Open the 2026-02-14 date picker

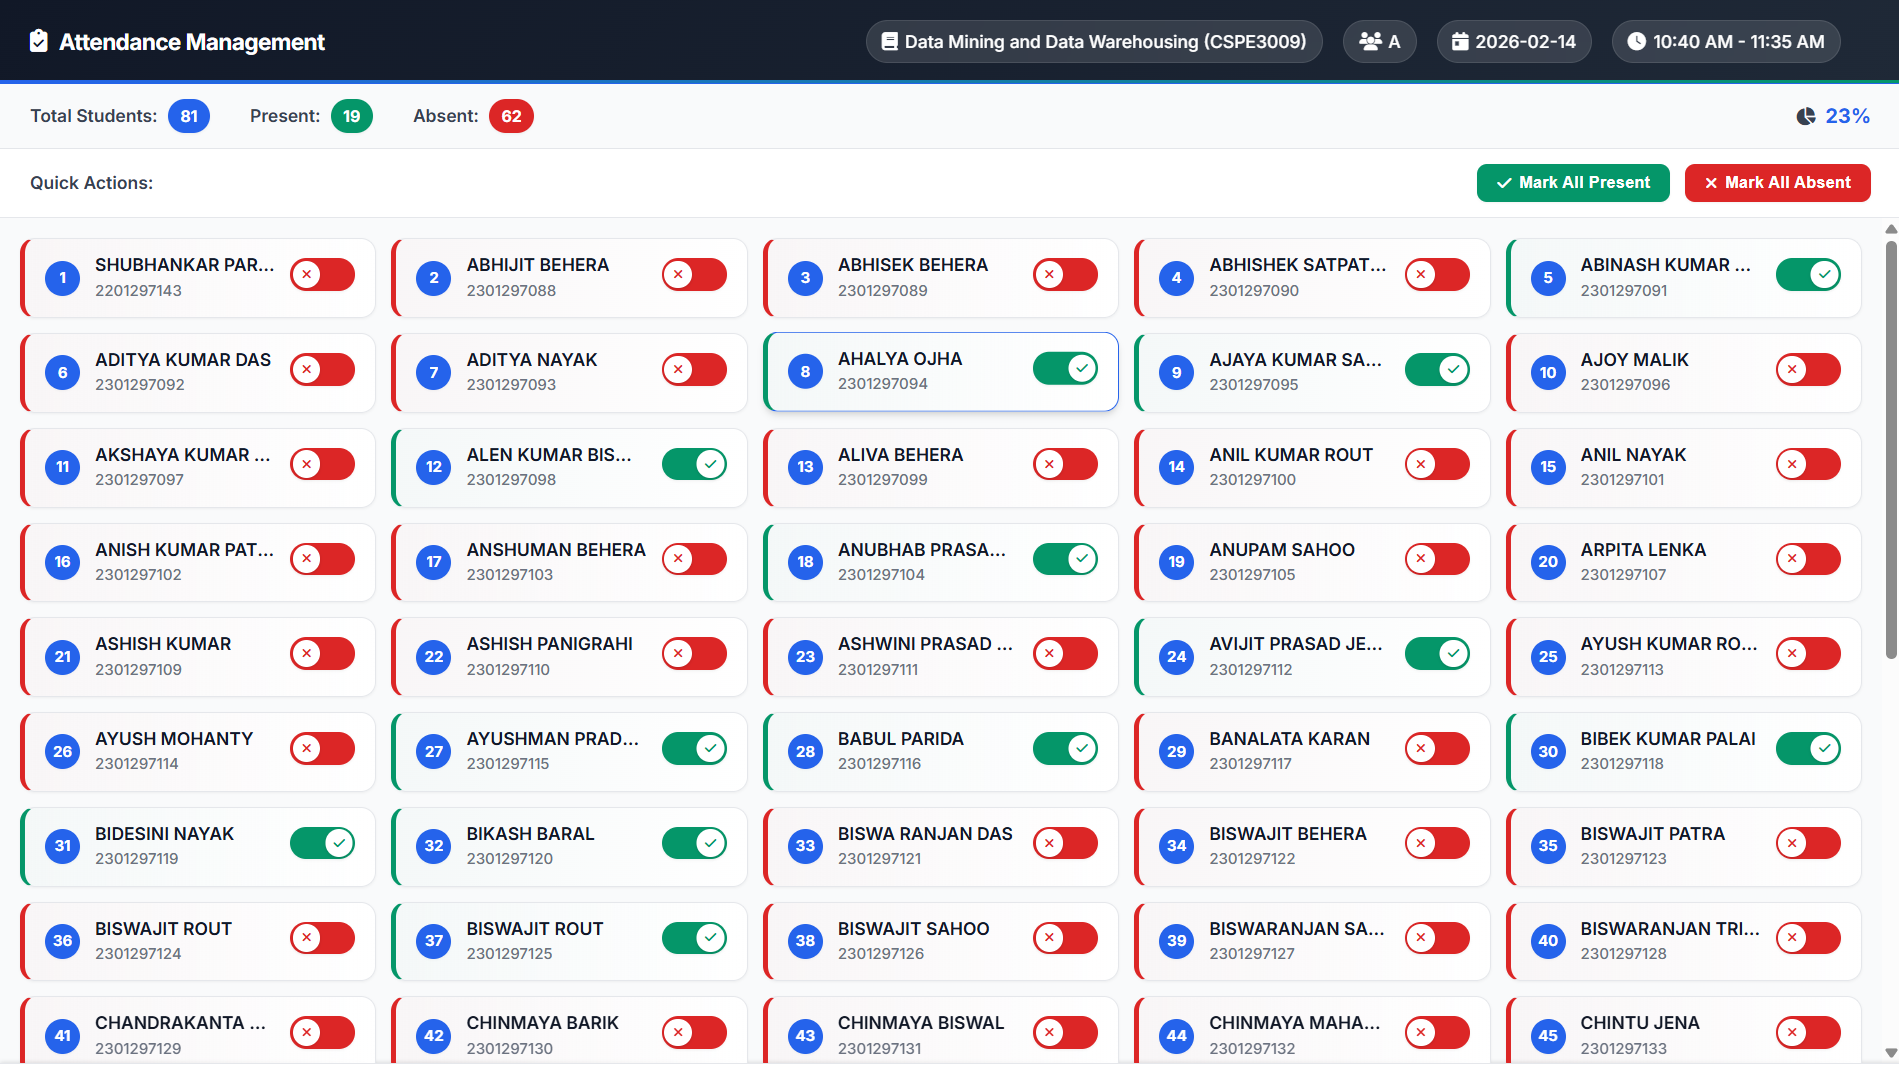[1514, 41]
